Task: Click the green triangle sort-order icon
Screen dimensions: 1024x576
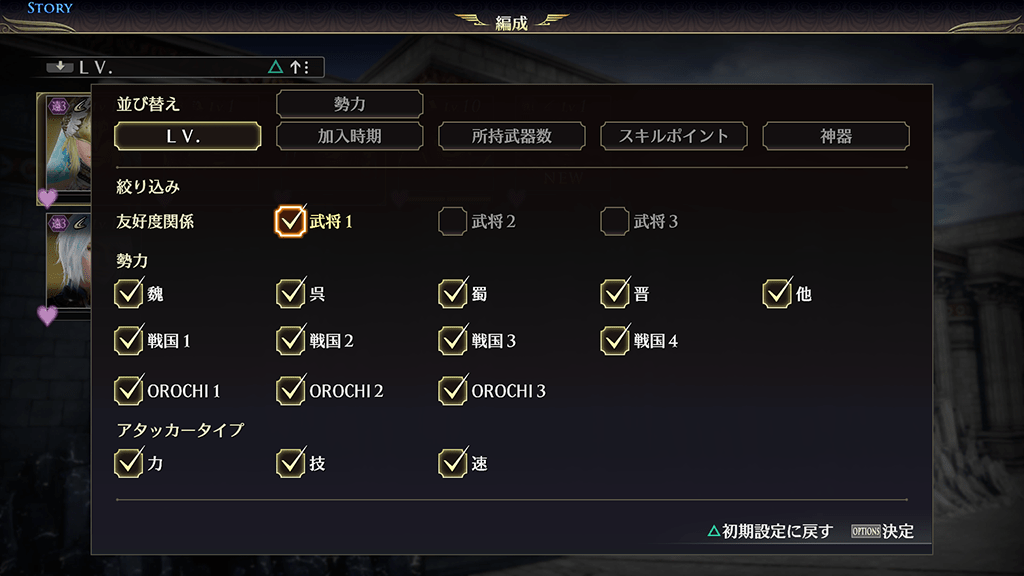Action: 275,68
